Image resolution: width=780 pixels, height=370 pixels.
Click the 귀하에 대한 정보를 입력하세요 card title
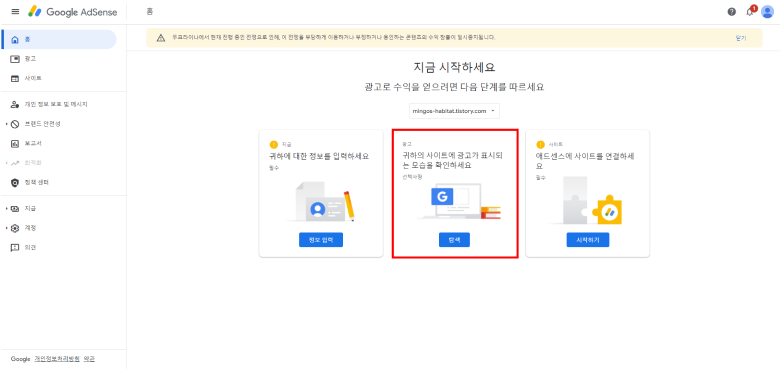coord(319,156)
